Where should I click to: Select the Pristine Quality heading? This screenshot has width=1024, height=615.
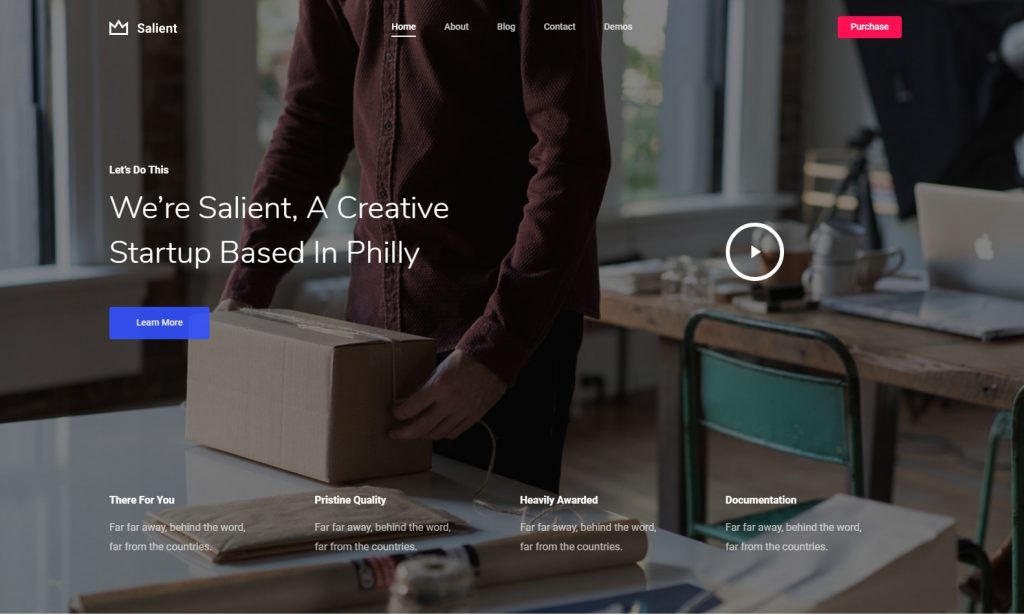click(350, 500)
